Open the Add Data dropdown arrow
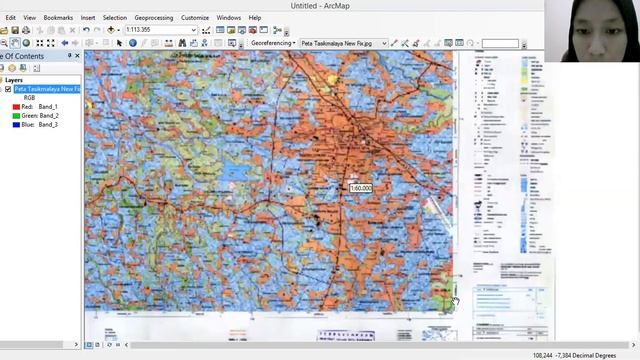 click(118, 30)
